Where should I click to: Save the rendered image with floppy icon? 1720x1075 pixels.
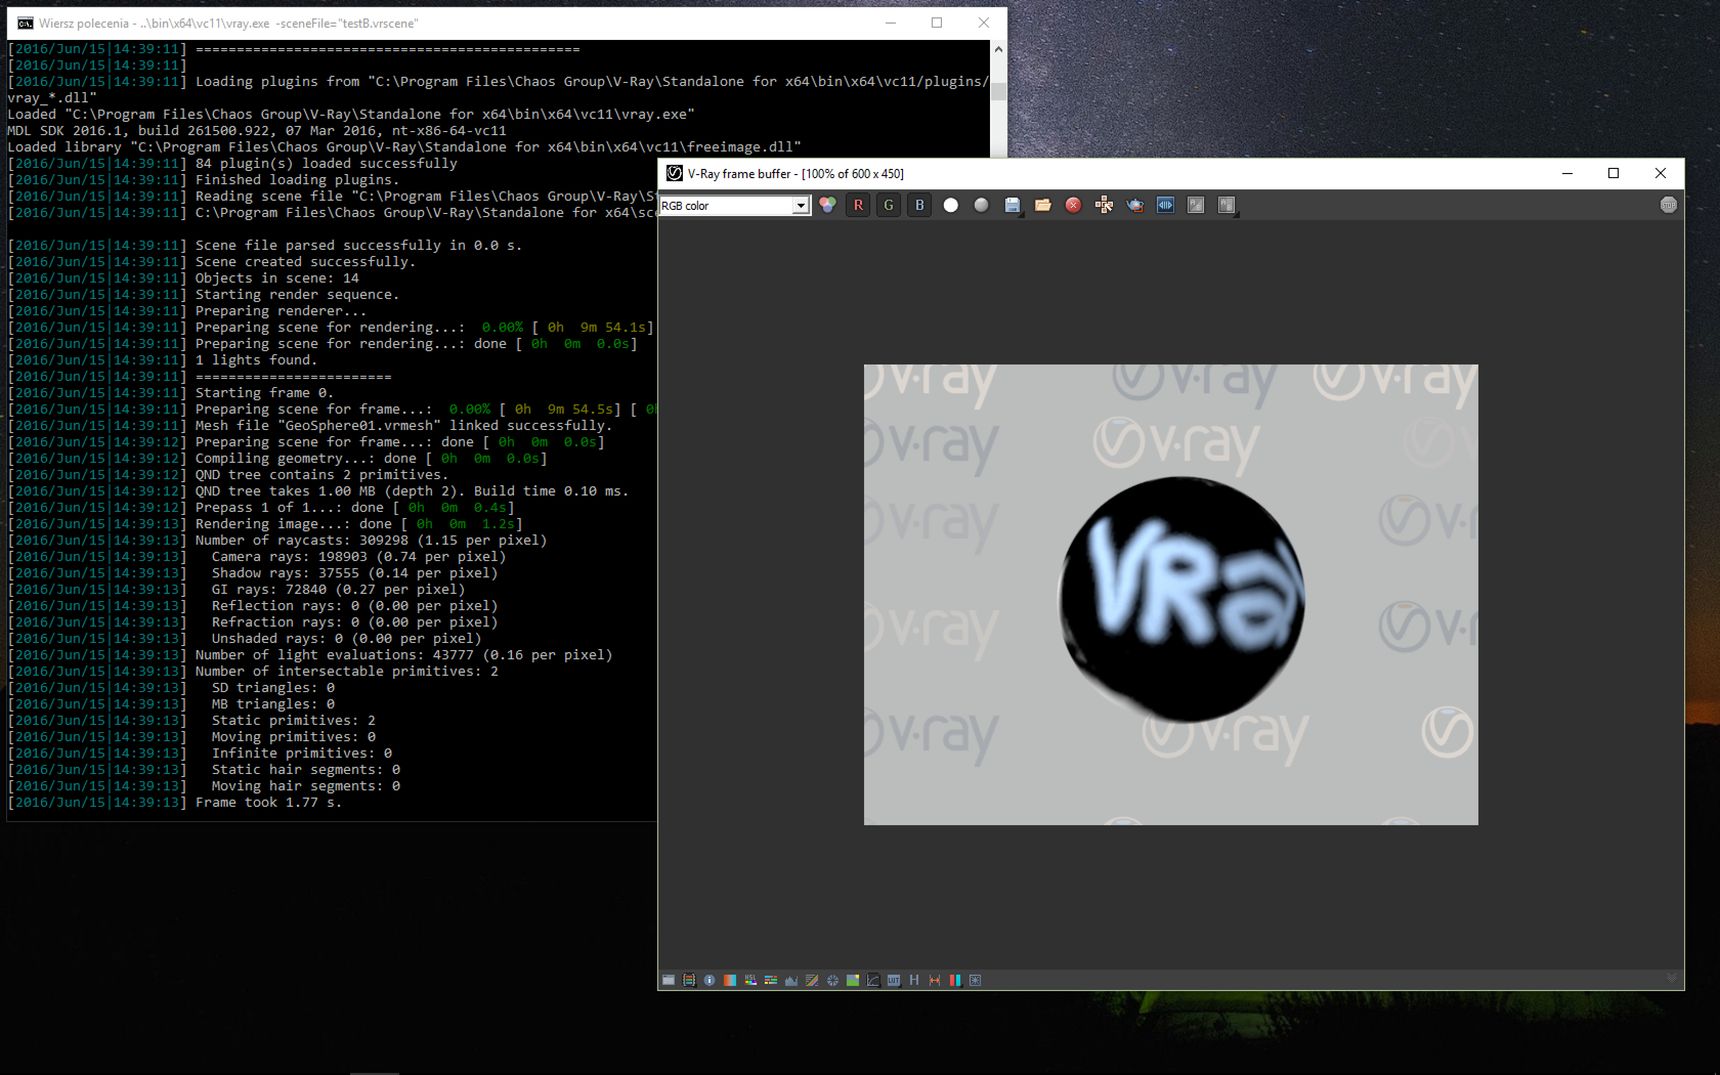point(1012,205)
